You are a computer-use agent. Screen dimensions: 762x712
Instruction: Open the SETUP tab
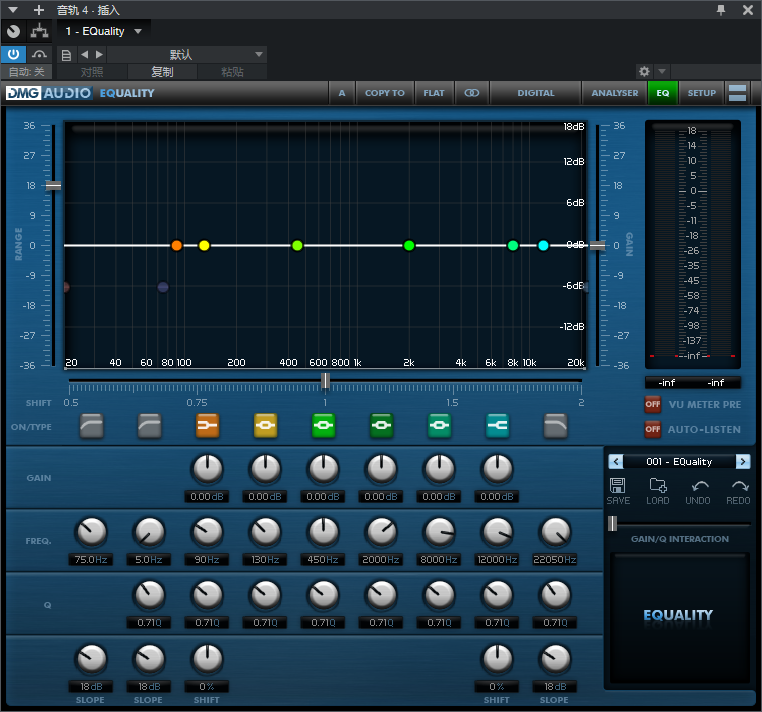[x=701, y=93]
